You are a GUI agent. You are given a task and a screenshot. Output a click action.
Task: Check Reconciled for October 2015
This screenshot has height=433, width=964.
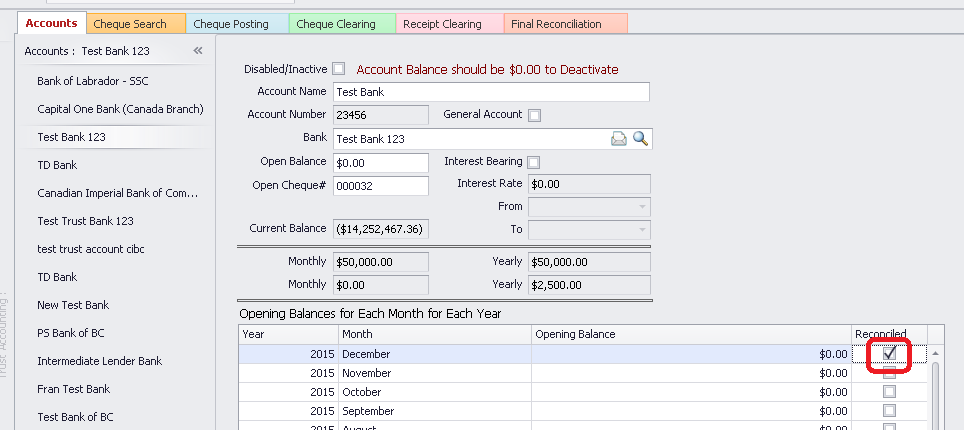click(x=889, y=392)
